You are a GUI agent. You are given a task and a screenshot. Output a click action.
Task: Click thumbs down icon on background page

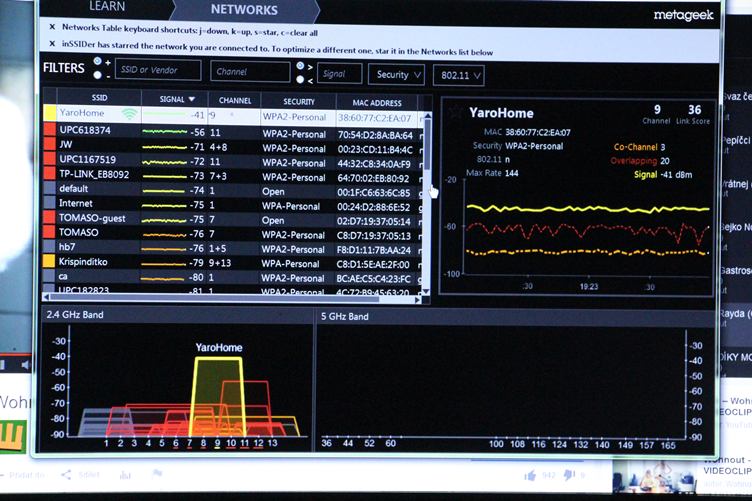click(569, 476)
